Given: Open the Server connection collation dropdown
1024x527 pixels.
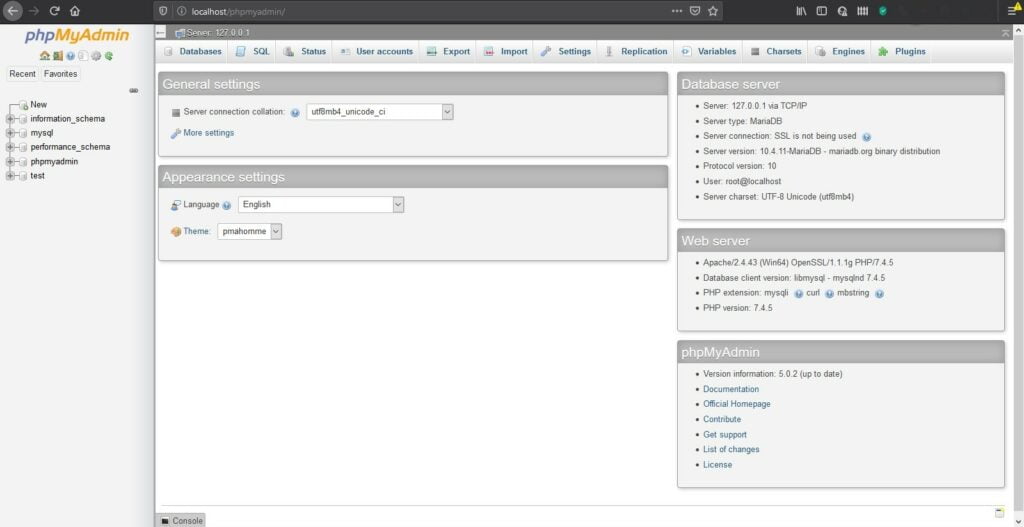Looking at the screenshot, I should [379, 112].
